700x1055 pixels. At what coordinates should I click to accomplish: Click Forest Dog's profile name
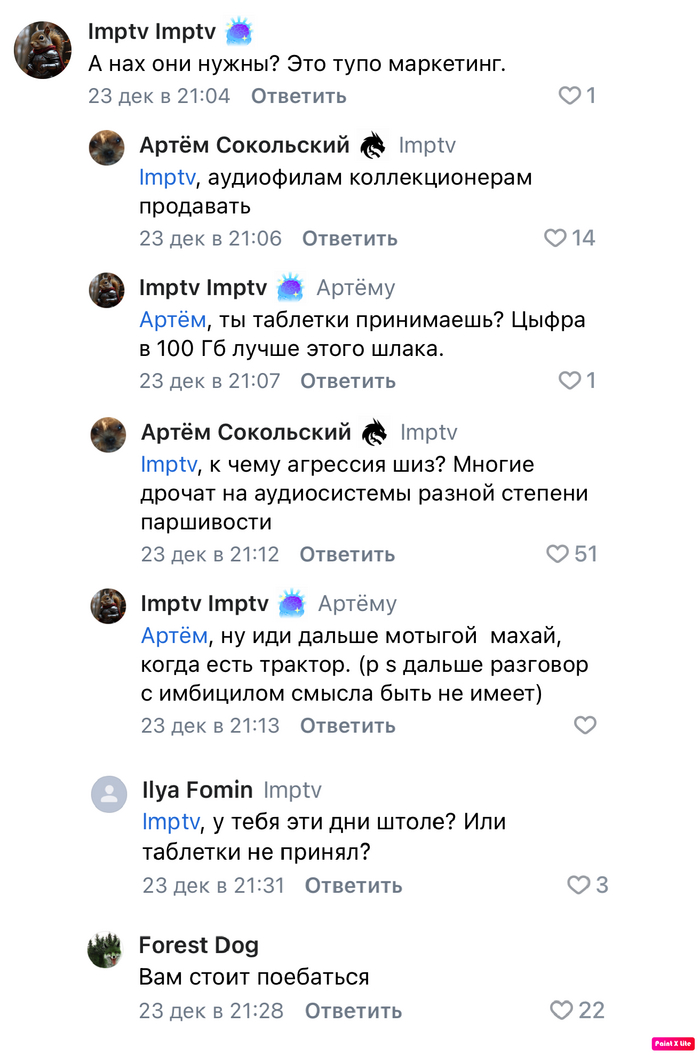click(198, 945)
